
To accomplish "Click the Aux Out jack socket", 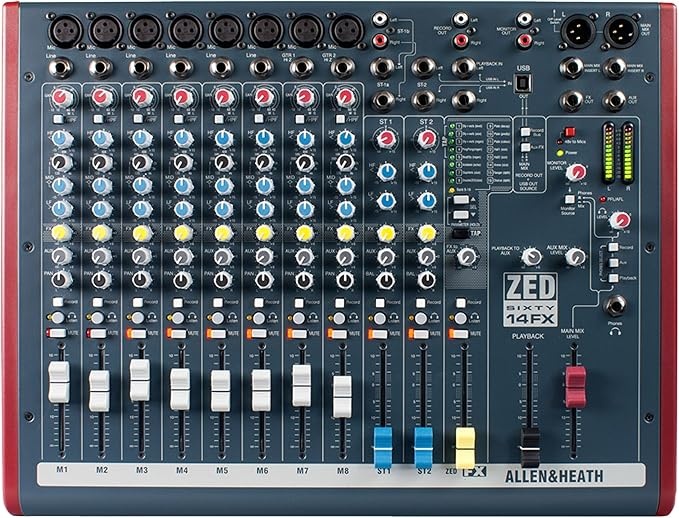I will [x=614, y=100].
